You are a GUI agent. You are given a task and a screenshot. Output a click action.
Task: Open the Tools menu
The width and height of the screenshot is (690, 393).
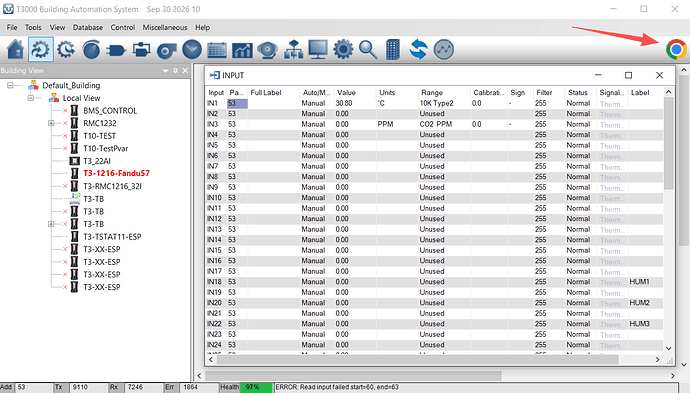click(33, 27)
